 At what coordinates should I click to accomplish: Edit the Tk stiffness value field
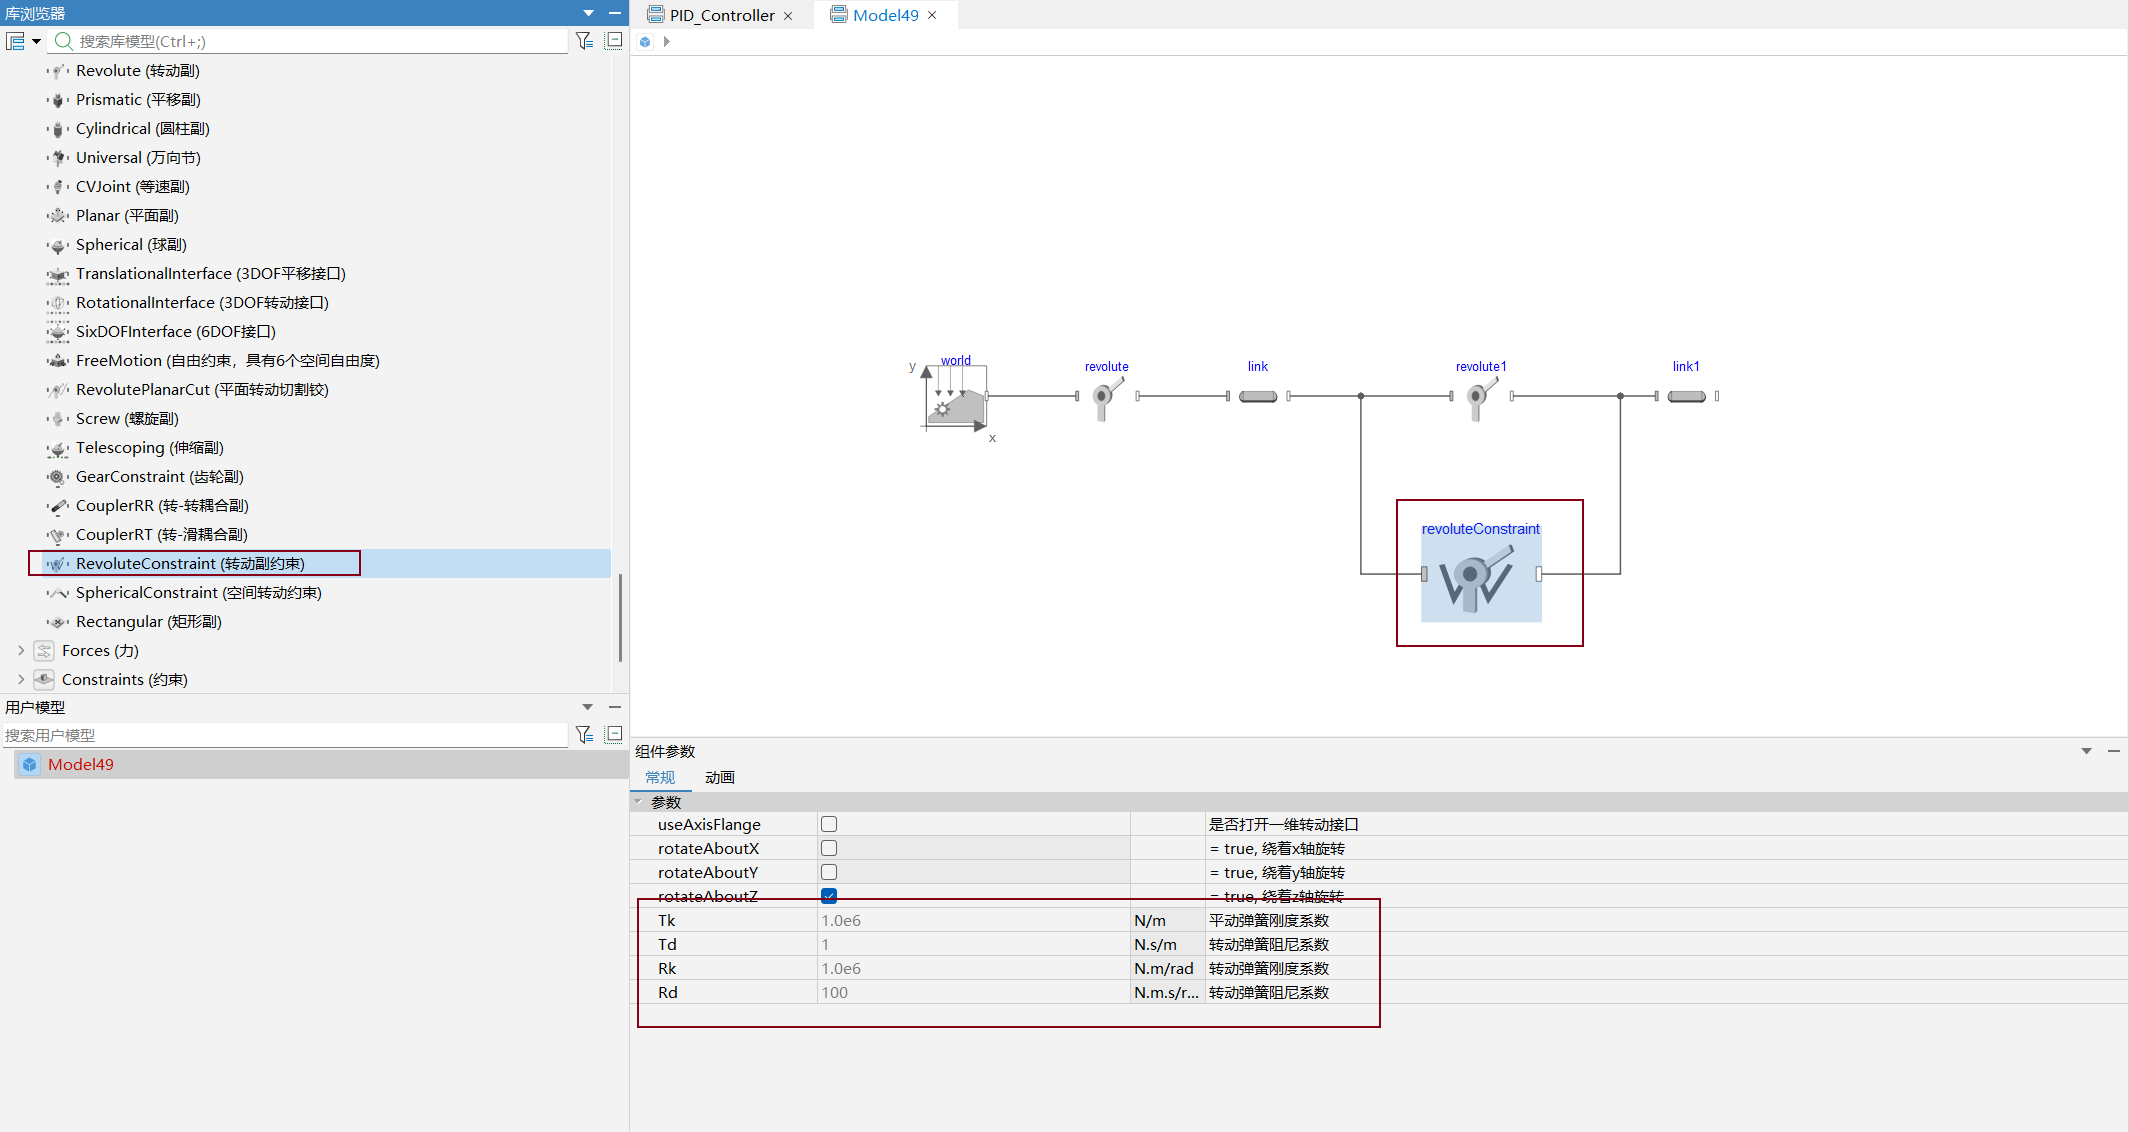974,920
